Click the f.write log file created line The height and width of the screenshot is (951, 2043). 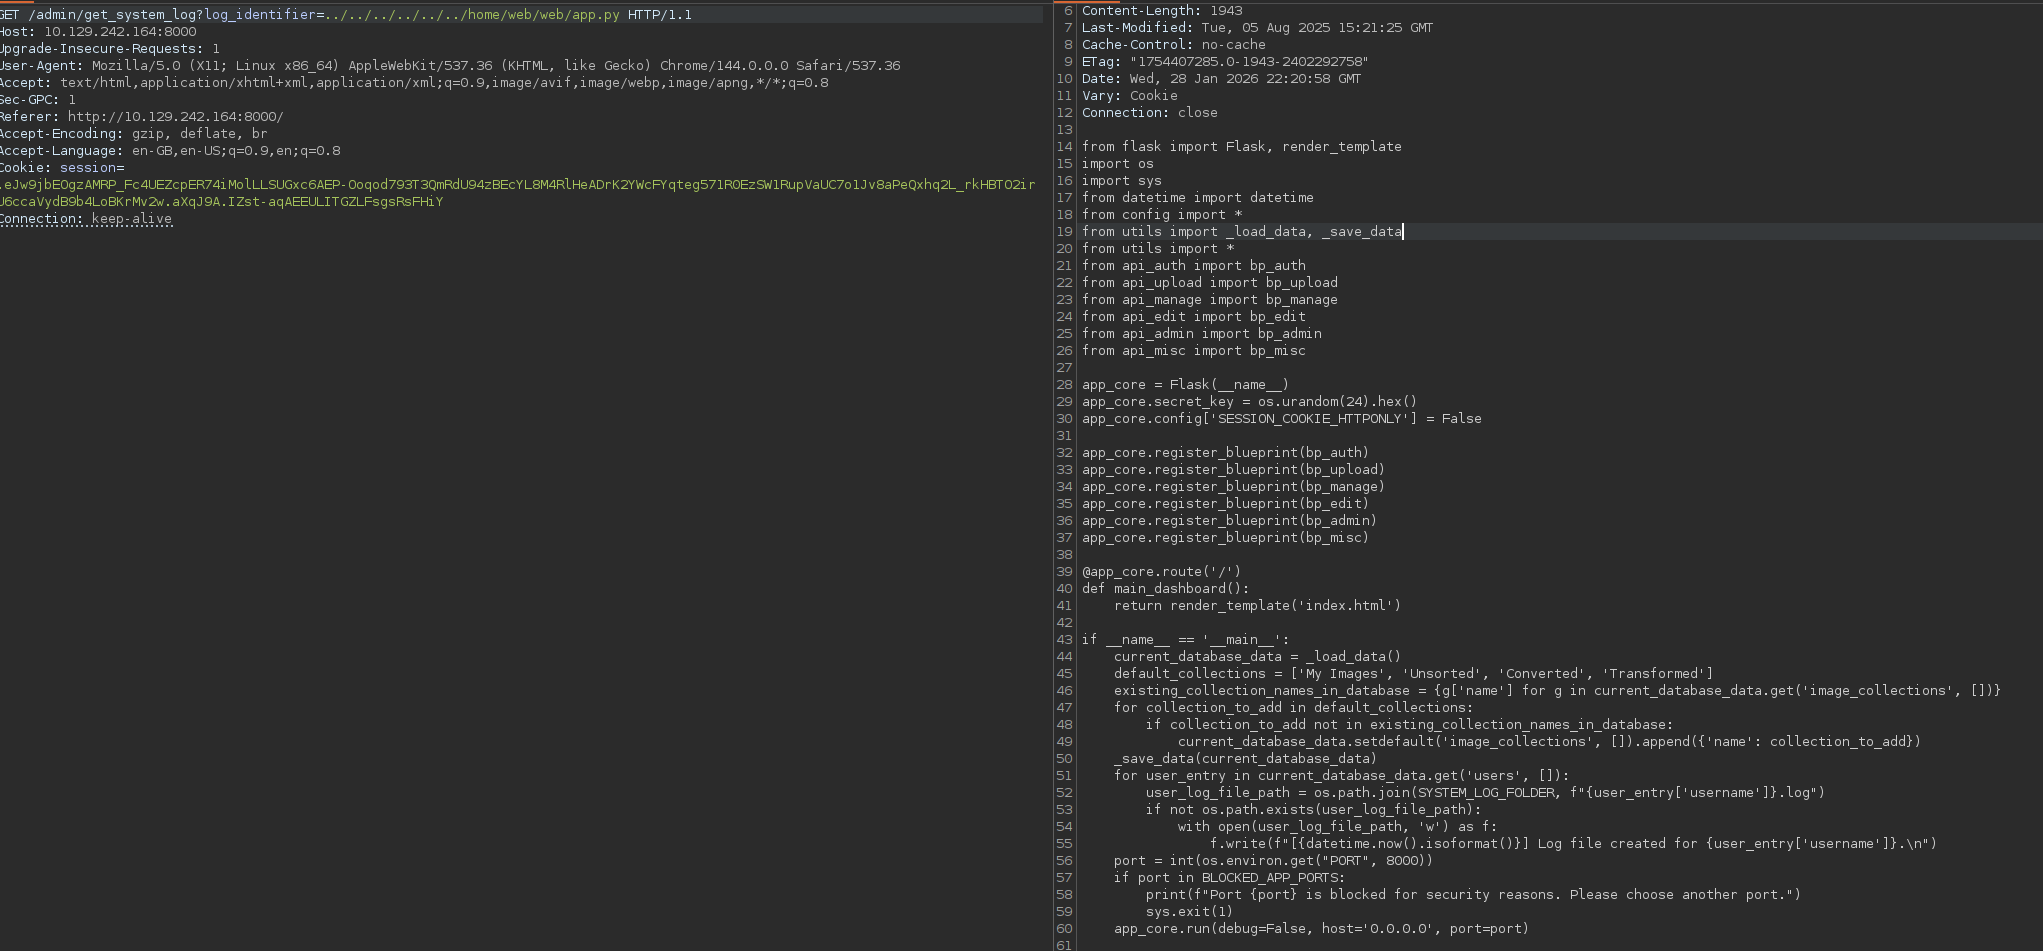tap(1574, 844)
